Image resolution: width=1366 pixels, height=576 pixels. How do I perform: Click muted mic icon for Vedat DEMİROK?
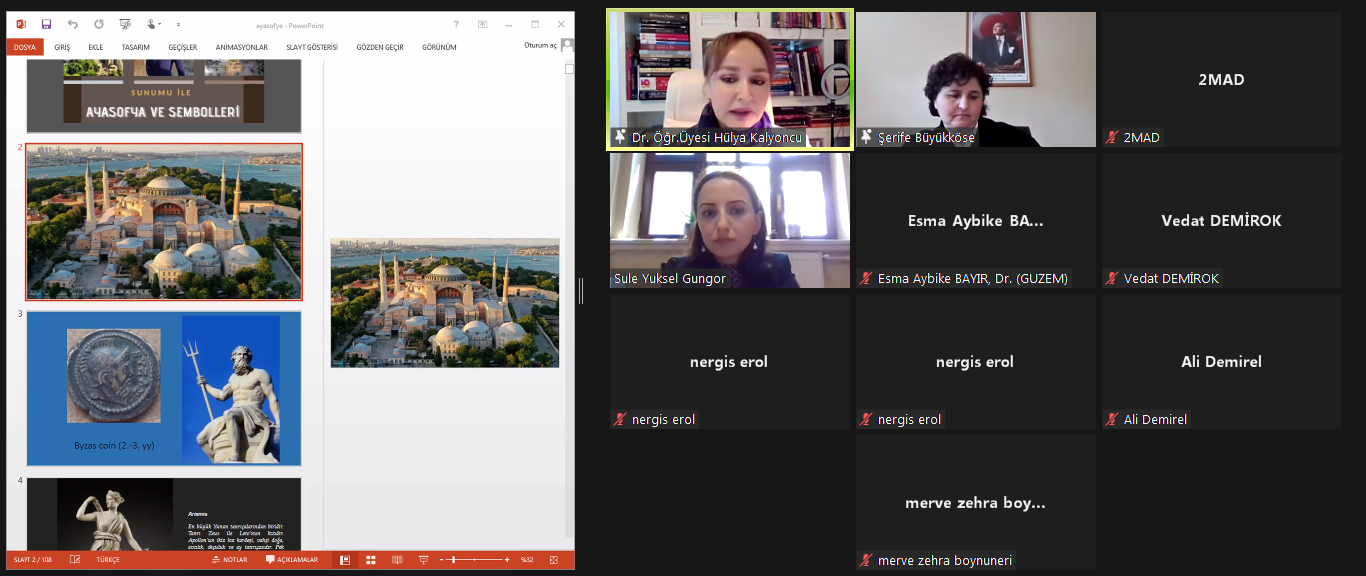1111,278
